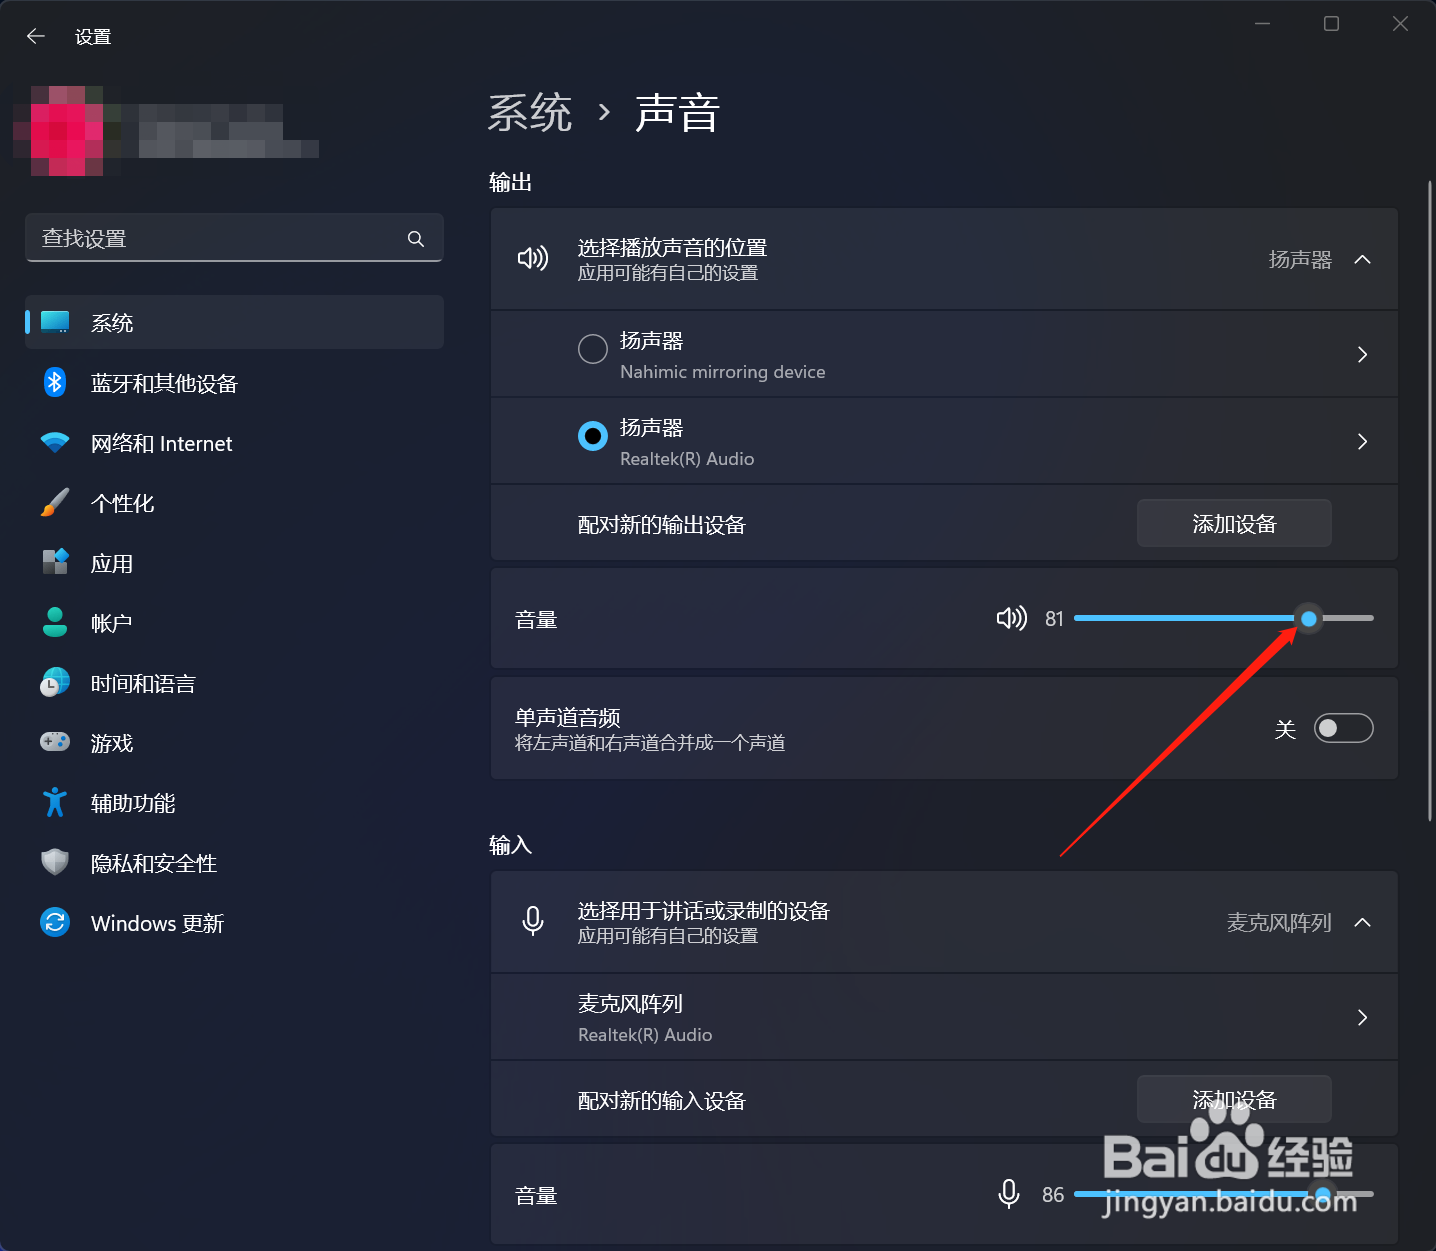Click the back arrow icon in Settings

point(36,36)
